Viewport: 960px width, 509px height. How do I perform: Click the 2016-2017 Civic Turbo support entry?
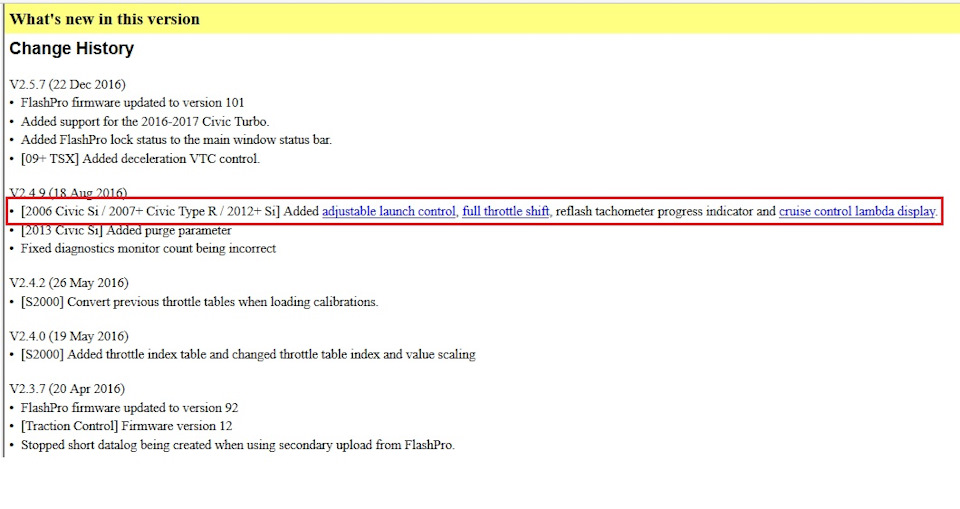click(145, 121)
